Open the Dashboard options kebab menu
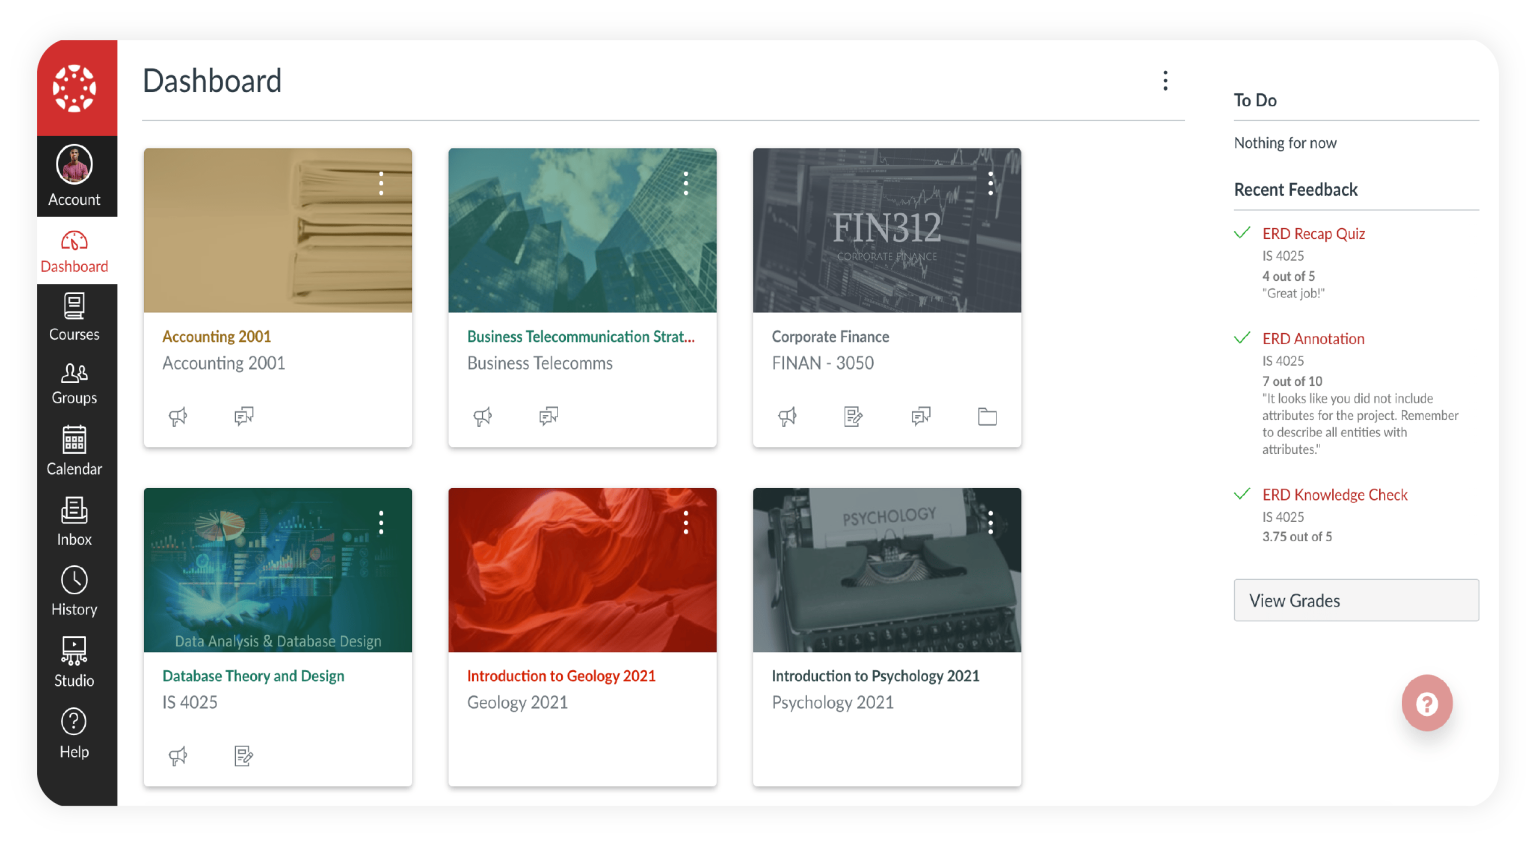 coord(1165,80)
